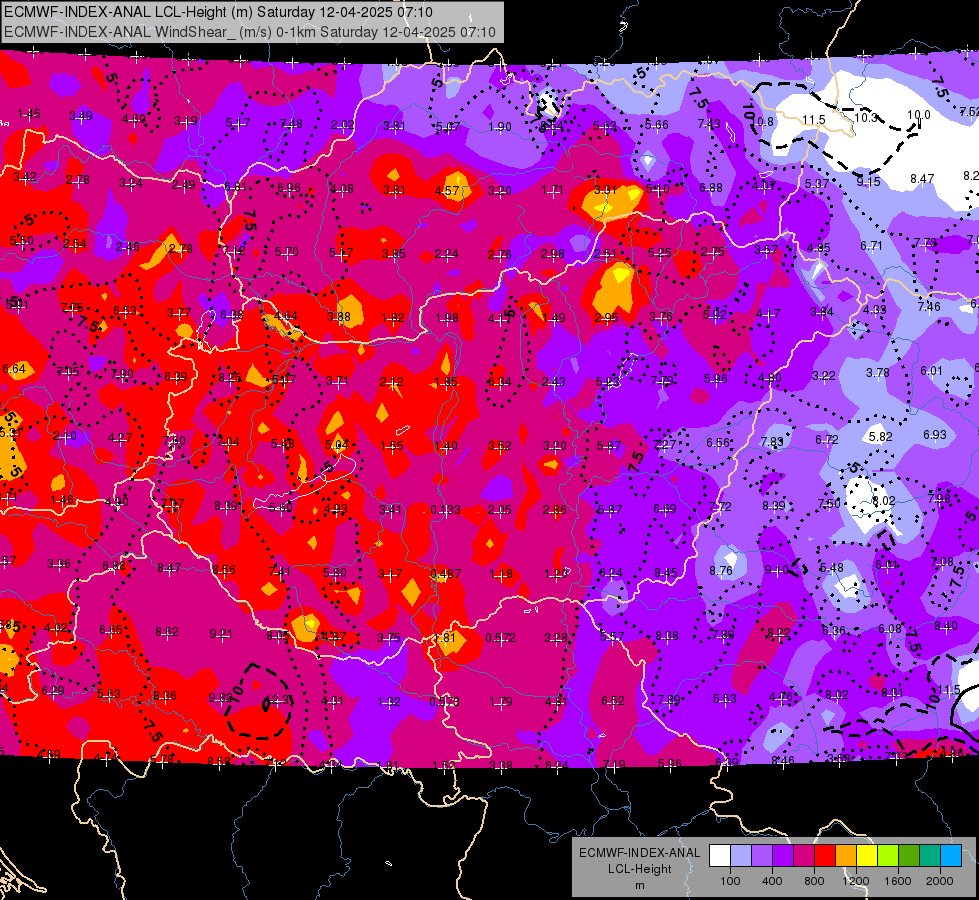979x900 pixels.
Task: Click the grid value 8.76
Action: pyautogui.click(x=721, y=570)
